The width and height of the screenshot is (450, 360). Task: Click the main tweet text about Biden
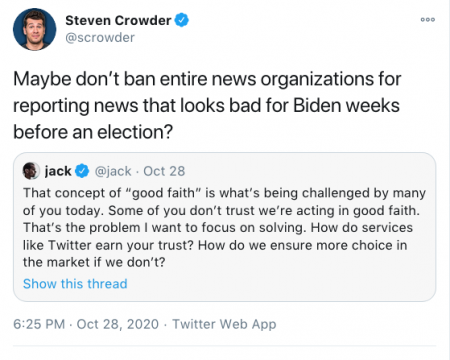click(x=207, y=106)
